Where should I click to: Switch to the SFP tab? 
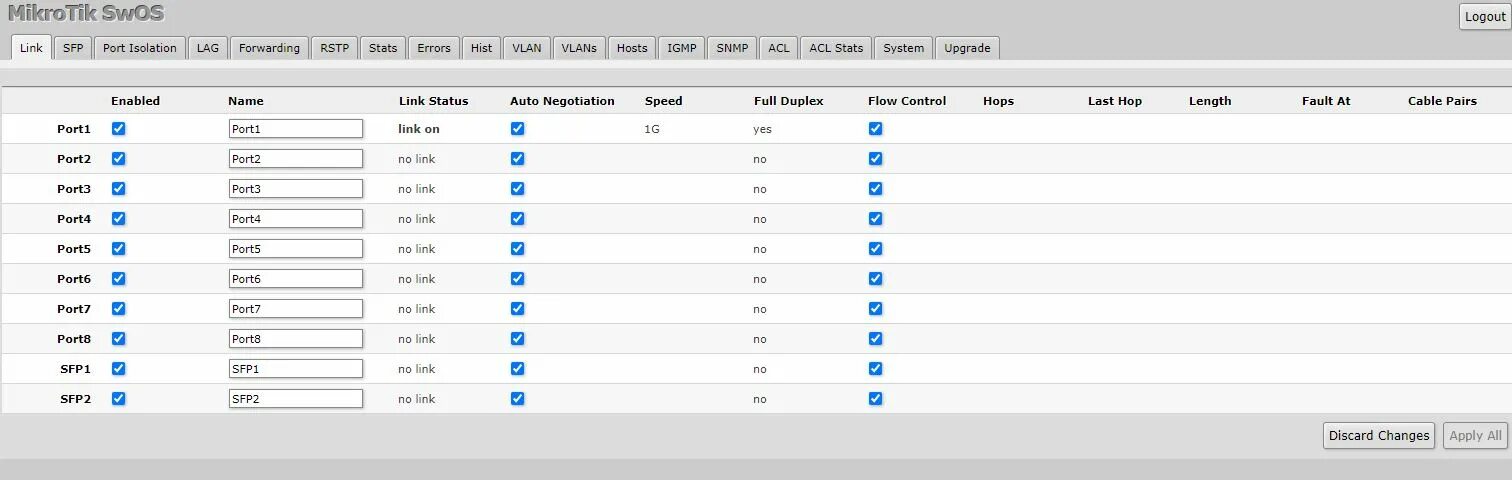[x=73, y=48]
